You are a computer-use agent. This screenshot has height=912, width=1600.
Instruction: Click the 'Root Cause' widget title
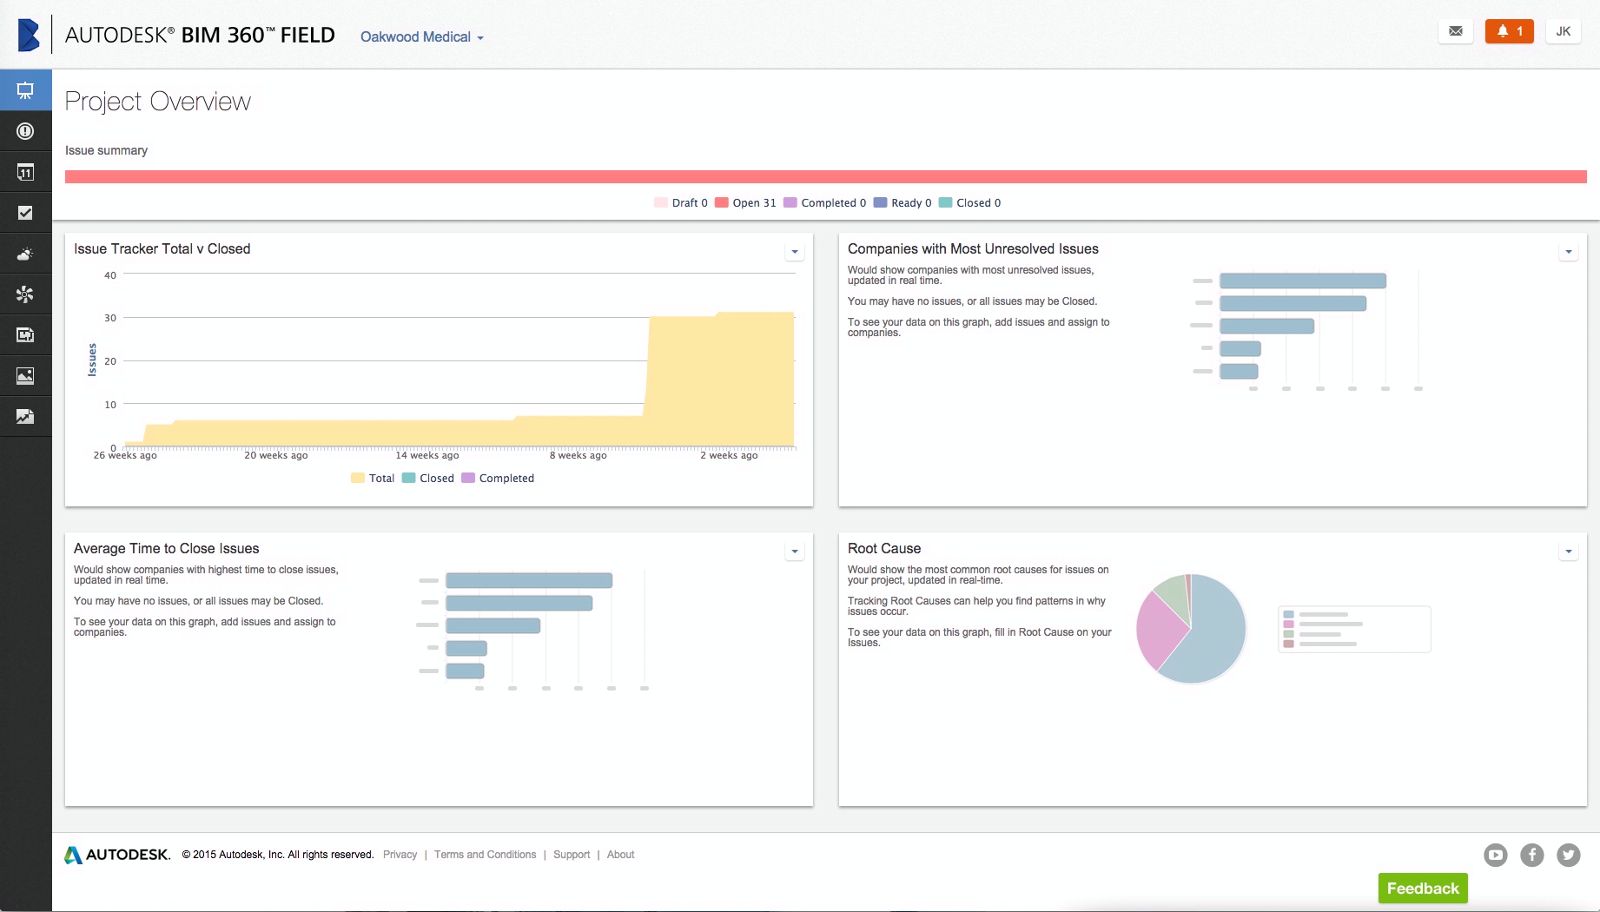pyautogui.click(x=884, y=549)
